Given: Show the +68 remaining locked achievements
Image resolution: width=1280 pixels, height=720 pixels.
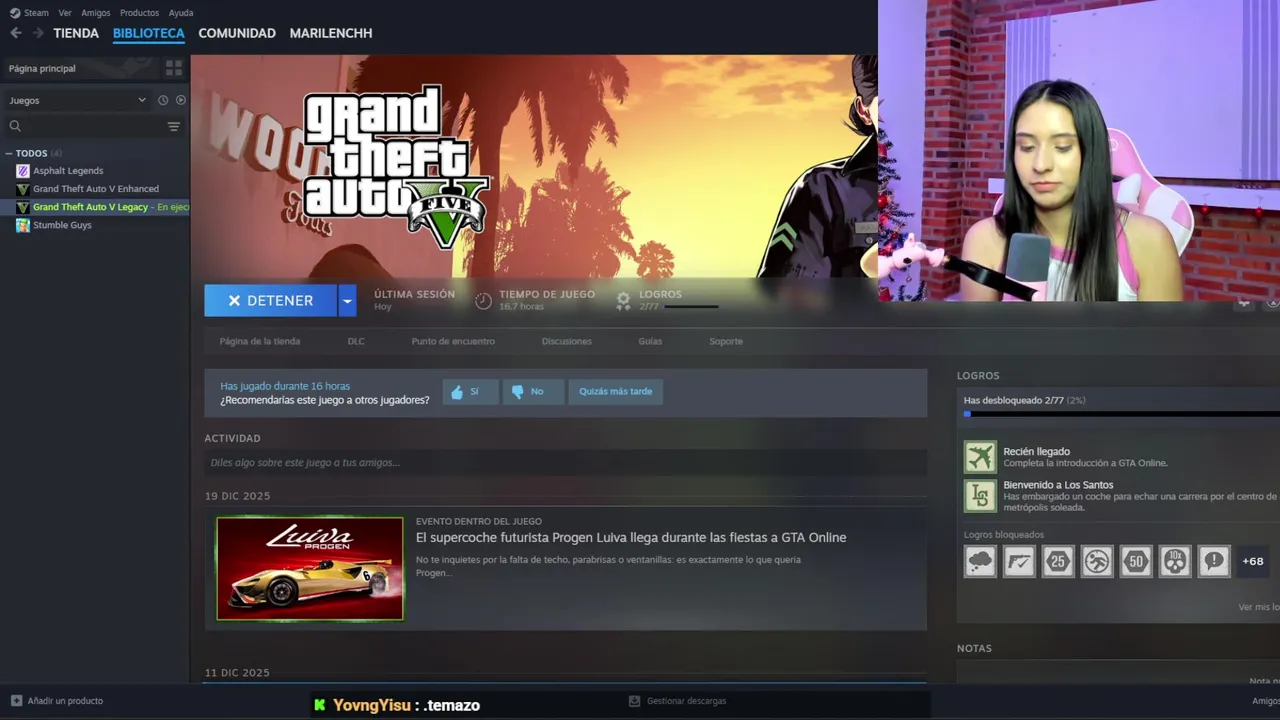Looking at the screenshot, I should click(x=1253, y=561).
